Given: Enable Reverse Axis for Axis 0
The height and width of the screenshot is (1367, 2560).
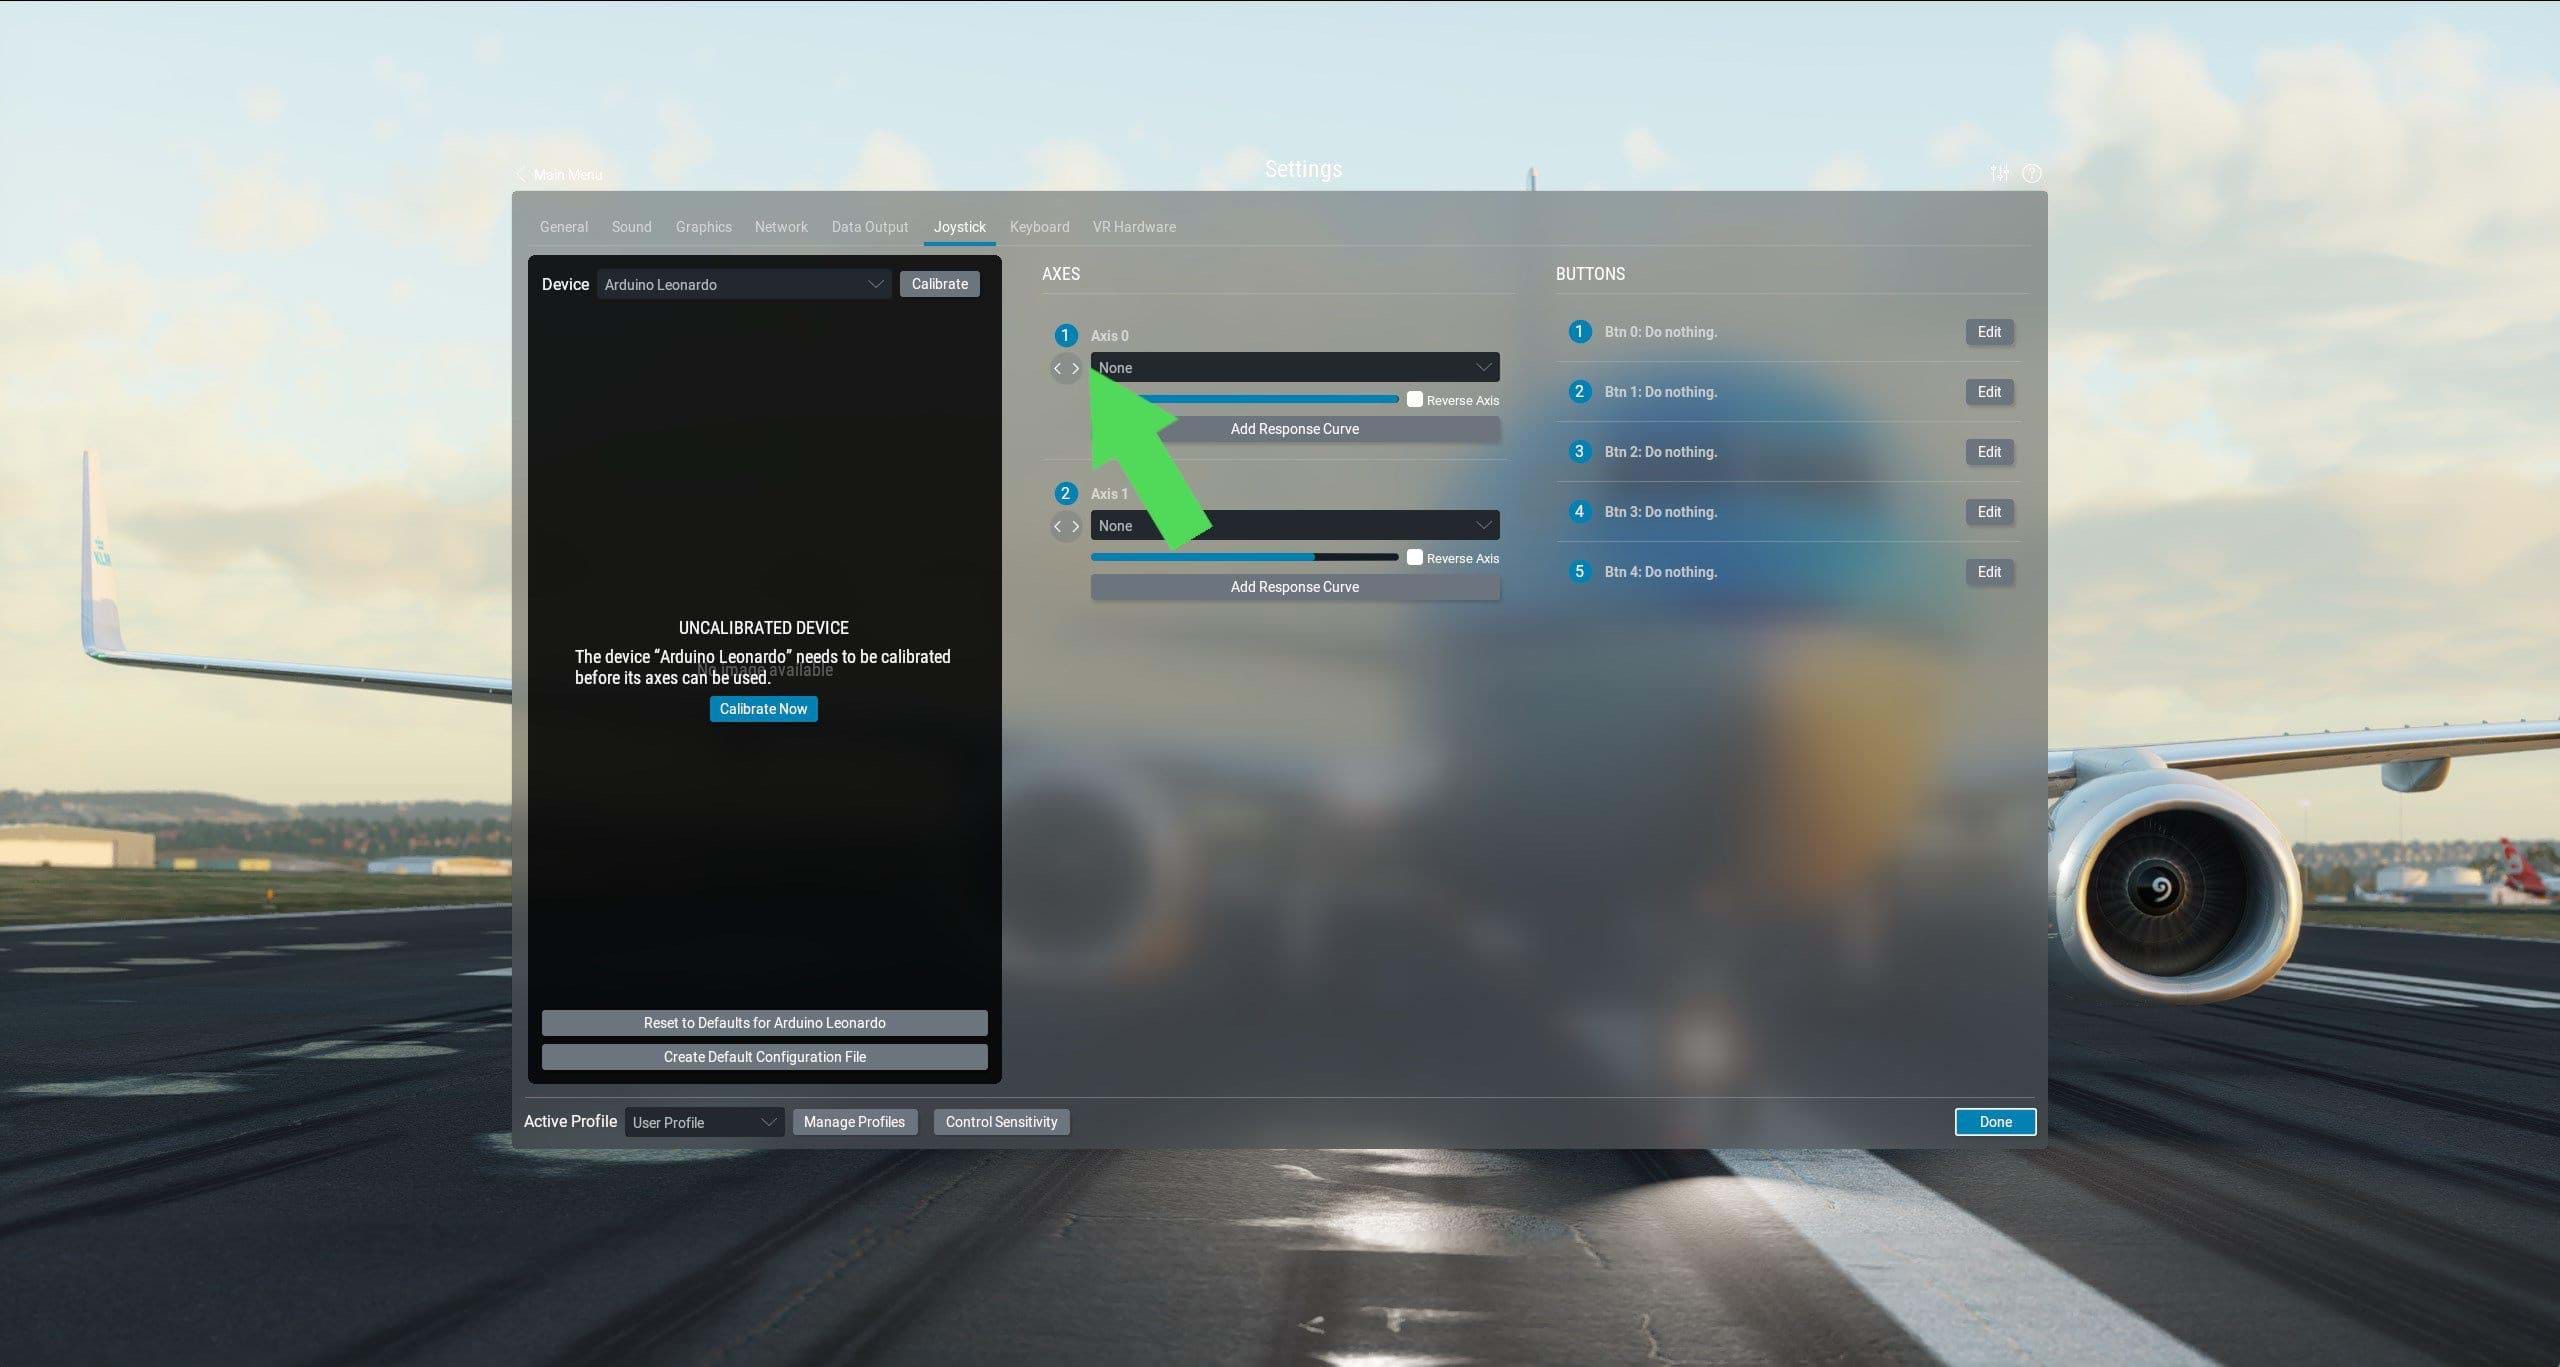Looking at the screenshot, I should pyautogui.click(x=1414, y=399).
